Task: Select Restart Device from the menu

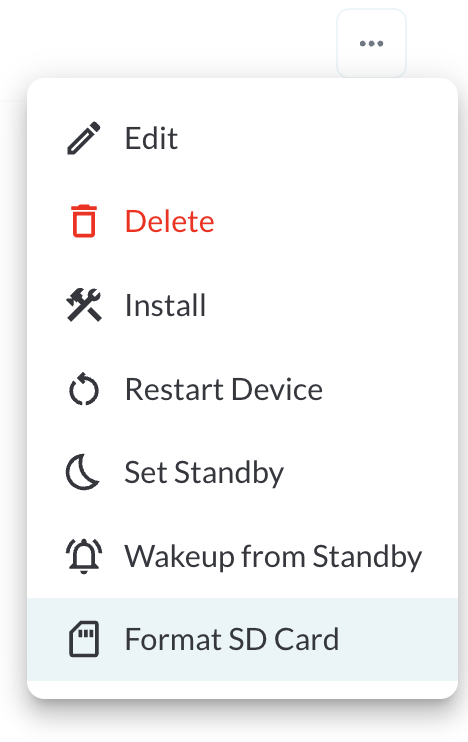Action: 242,389
